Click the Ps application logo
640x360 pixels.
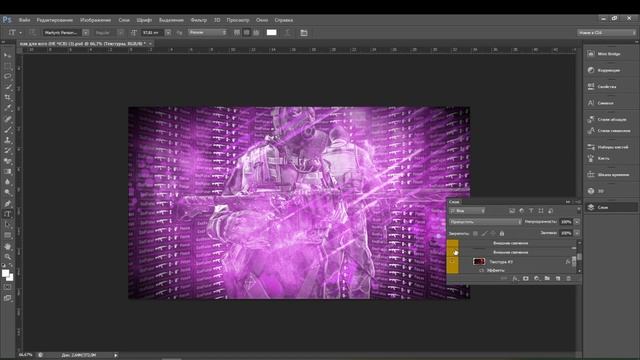[x=7, y=20]
